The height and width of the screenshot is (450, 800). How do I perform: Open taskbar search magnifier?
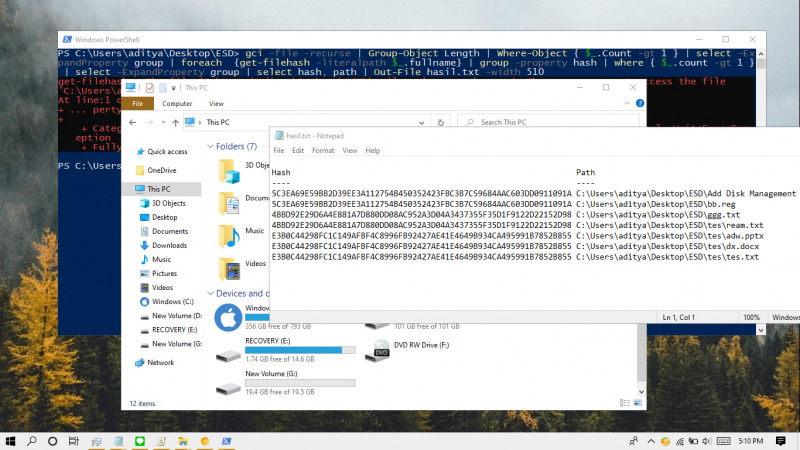tap(32, 441)
